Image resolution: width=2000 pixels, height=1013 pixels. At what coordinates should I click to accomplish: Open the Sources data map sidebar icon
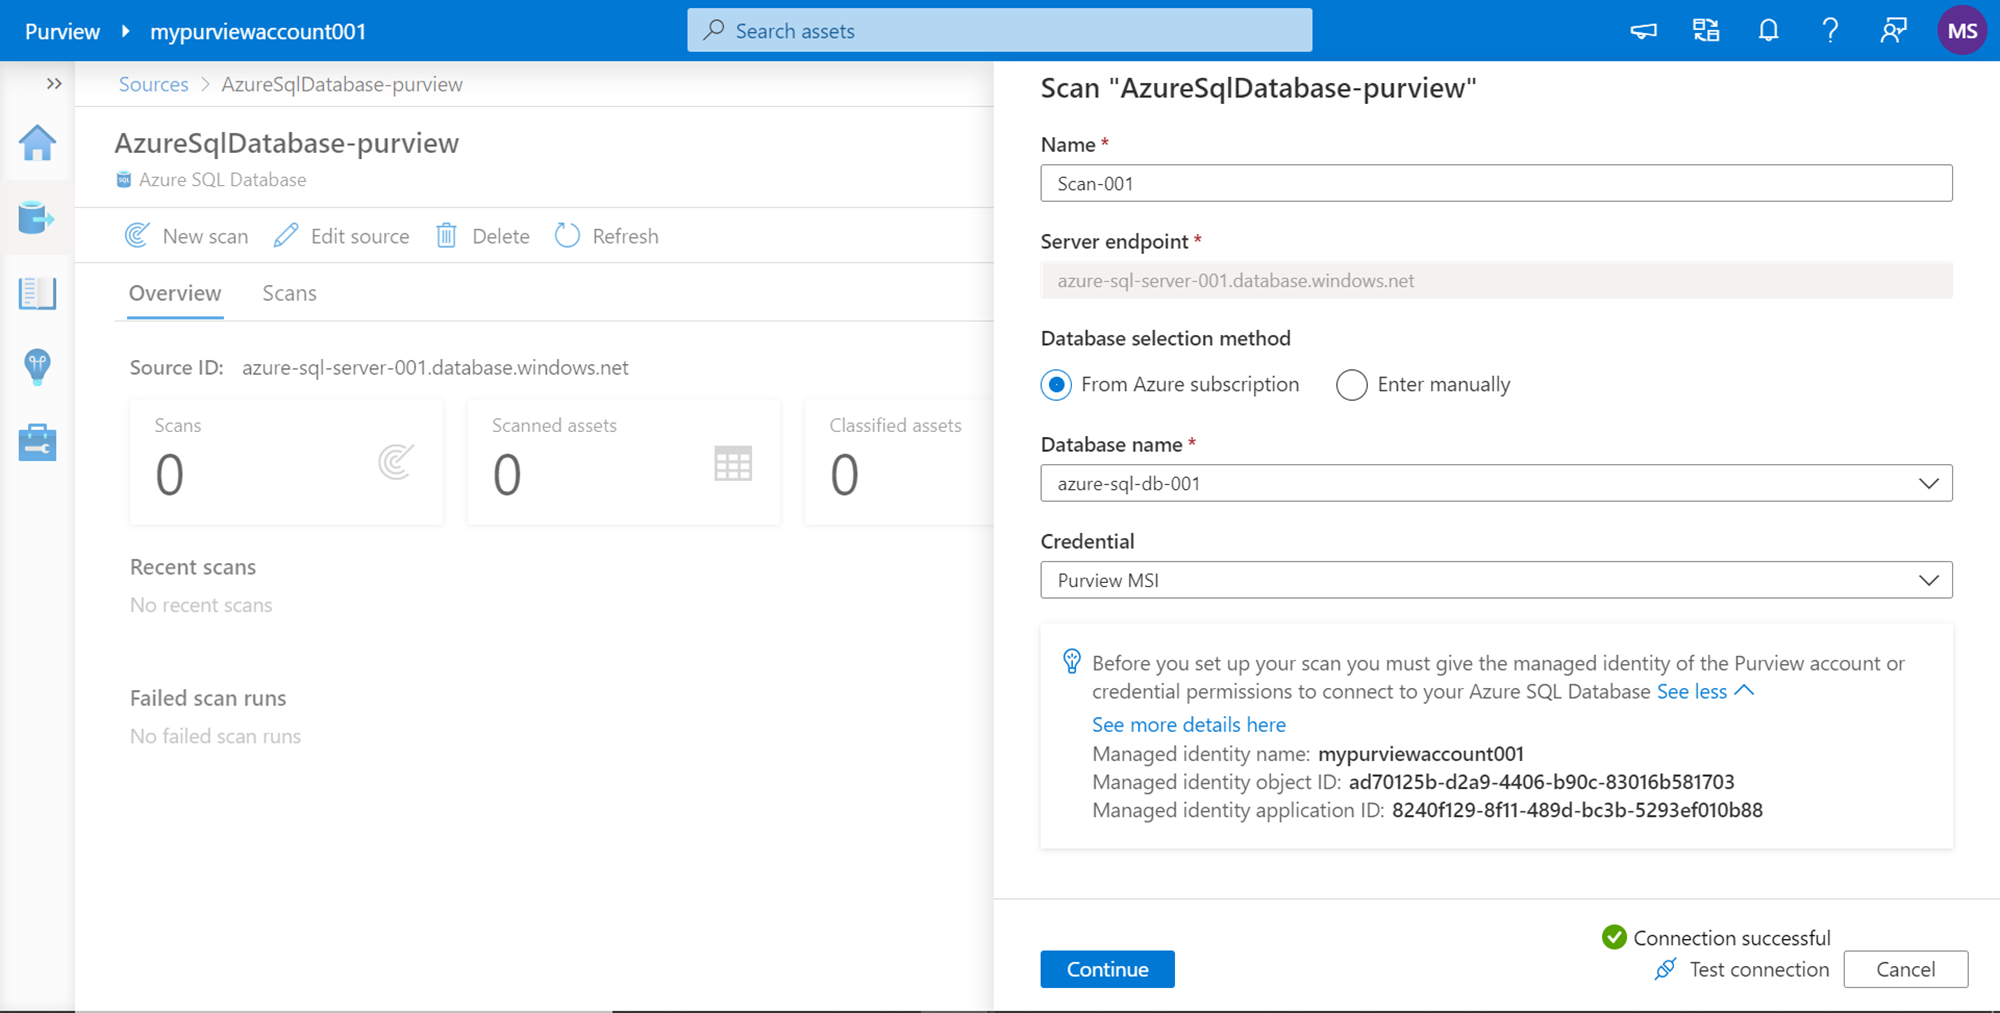coord(37,217)
